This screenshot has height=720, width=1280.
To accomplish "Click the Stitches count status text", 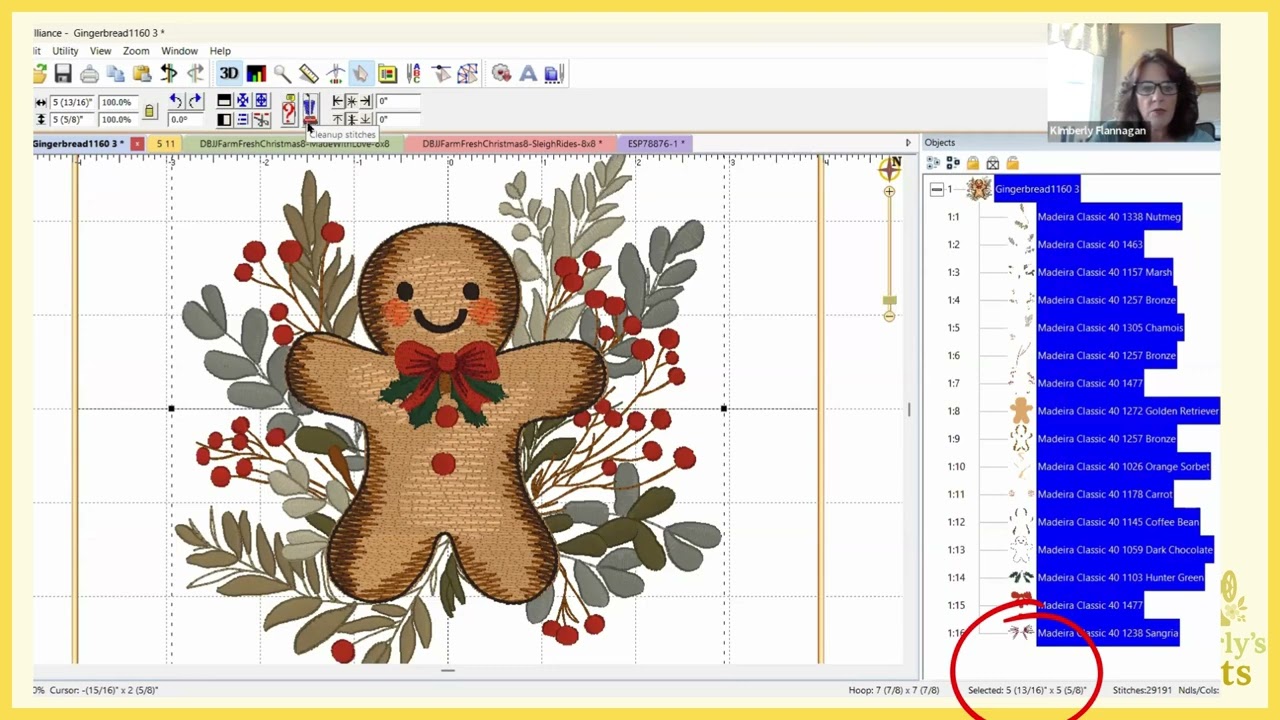I will (1142, 690).
